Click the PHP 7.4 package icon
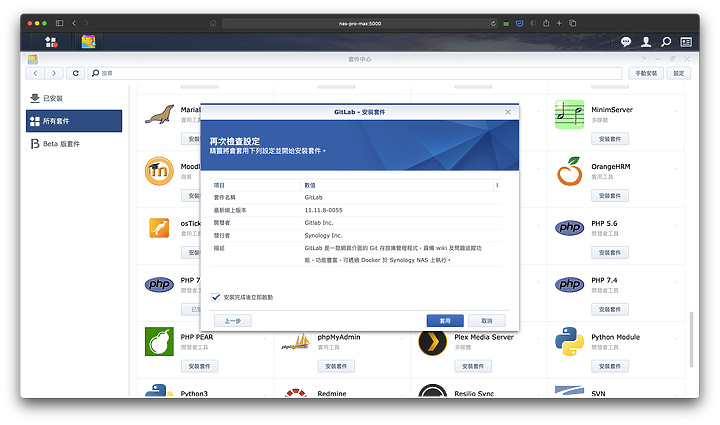This screenshot has width=720, height=425. coord(569,285)
